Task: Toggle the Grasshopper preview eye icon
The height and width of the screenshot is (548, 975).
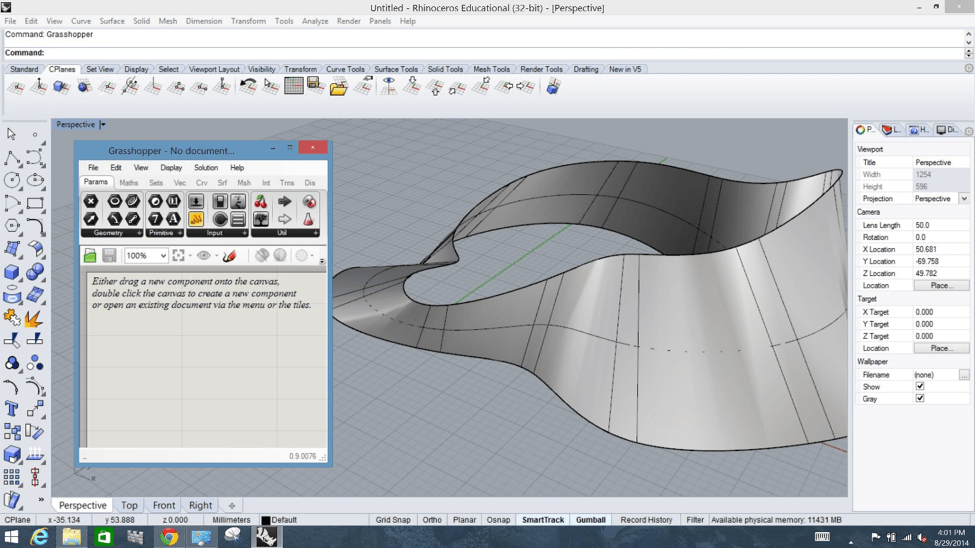Action: 203,255
